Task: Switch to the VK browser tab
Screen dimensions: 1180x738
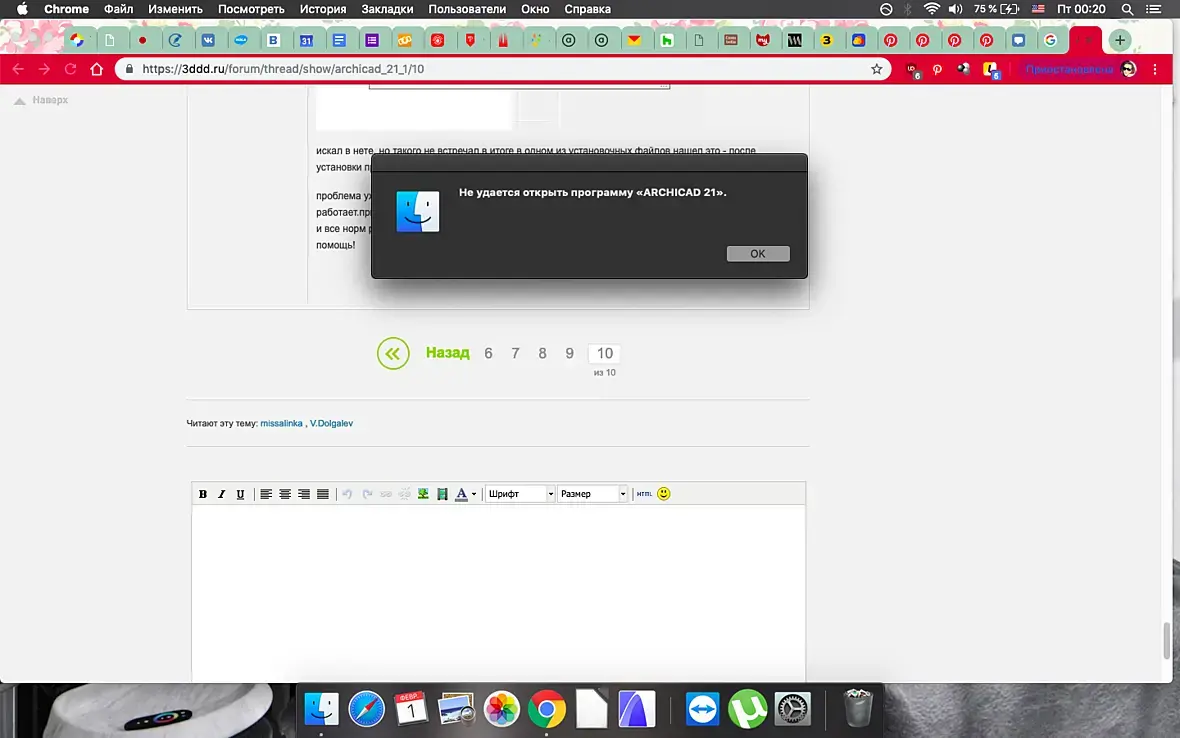Action: tap(208, 41)
